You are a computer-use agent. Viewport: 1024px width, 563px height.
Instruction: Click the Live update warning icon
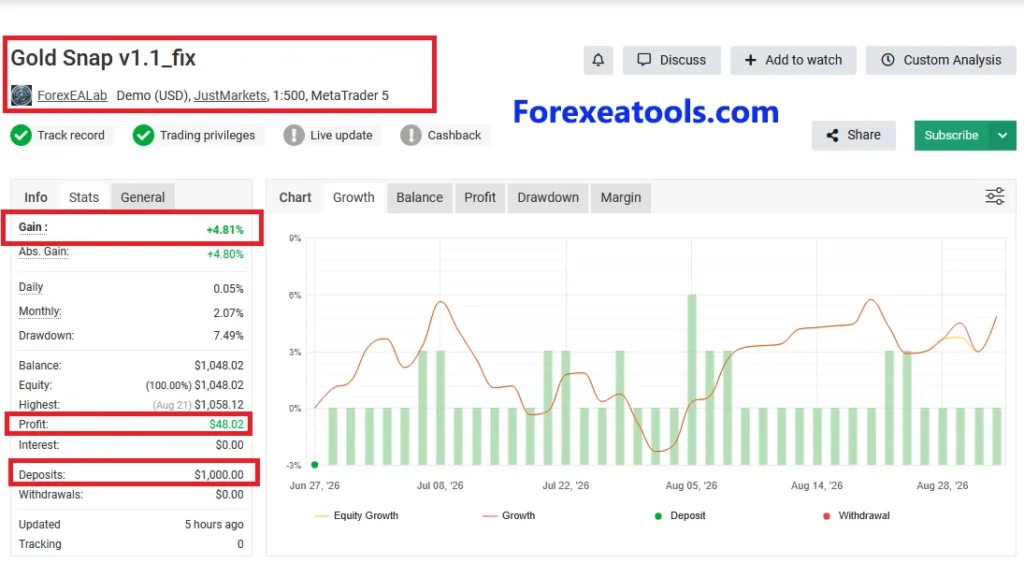pos(294,135)
